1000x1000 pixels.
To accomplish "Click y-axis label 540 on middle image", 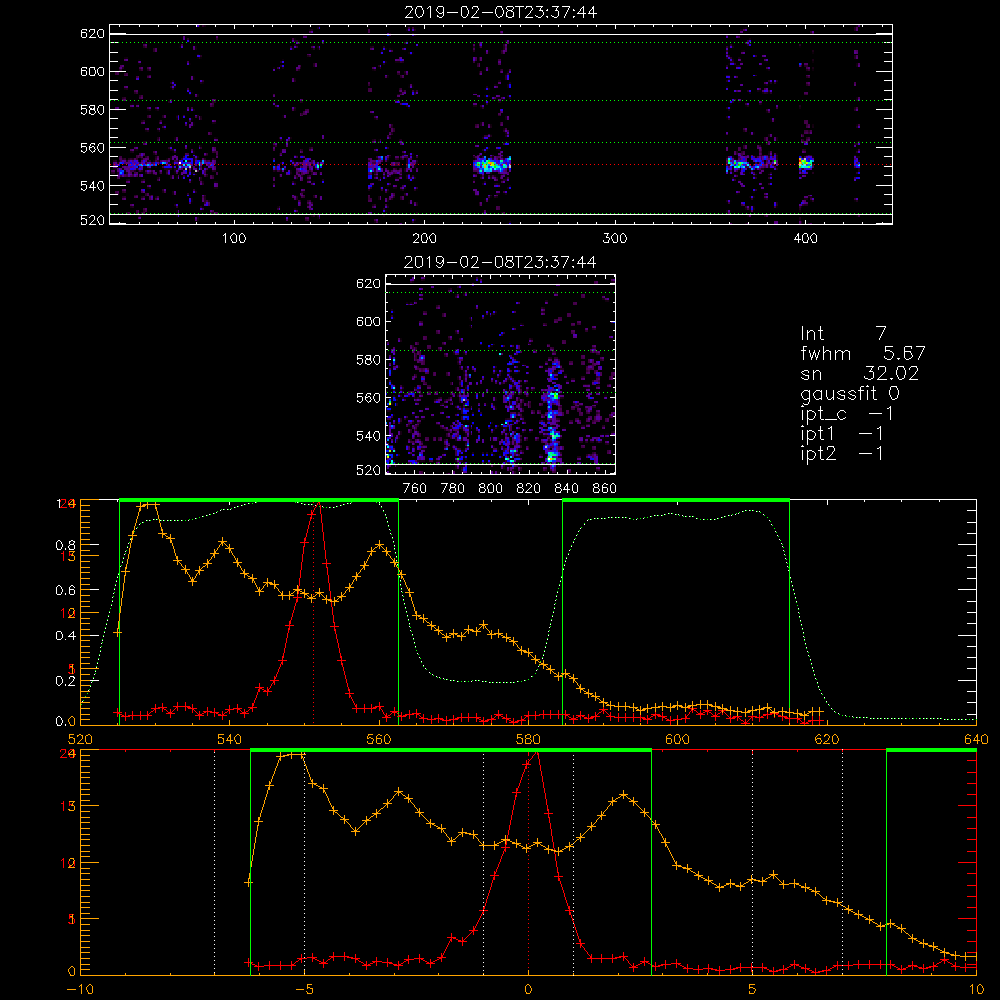I will 369,436.
